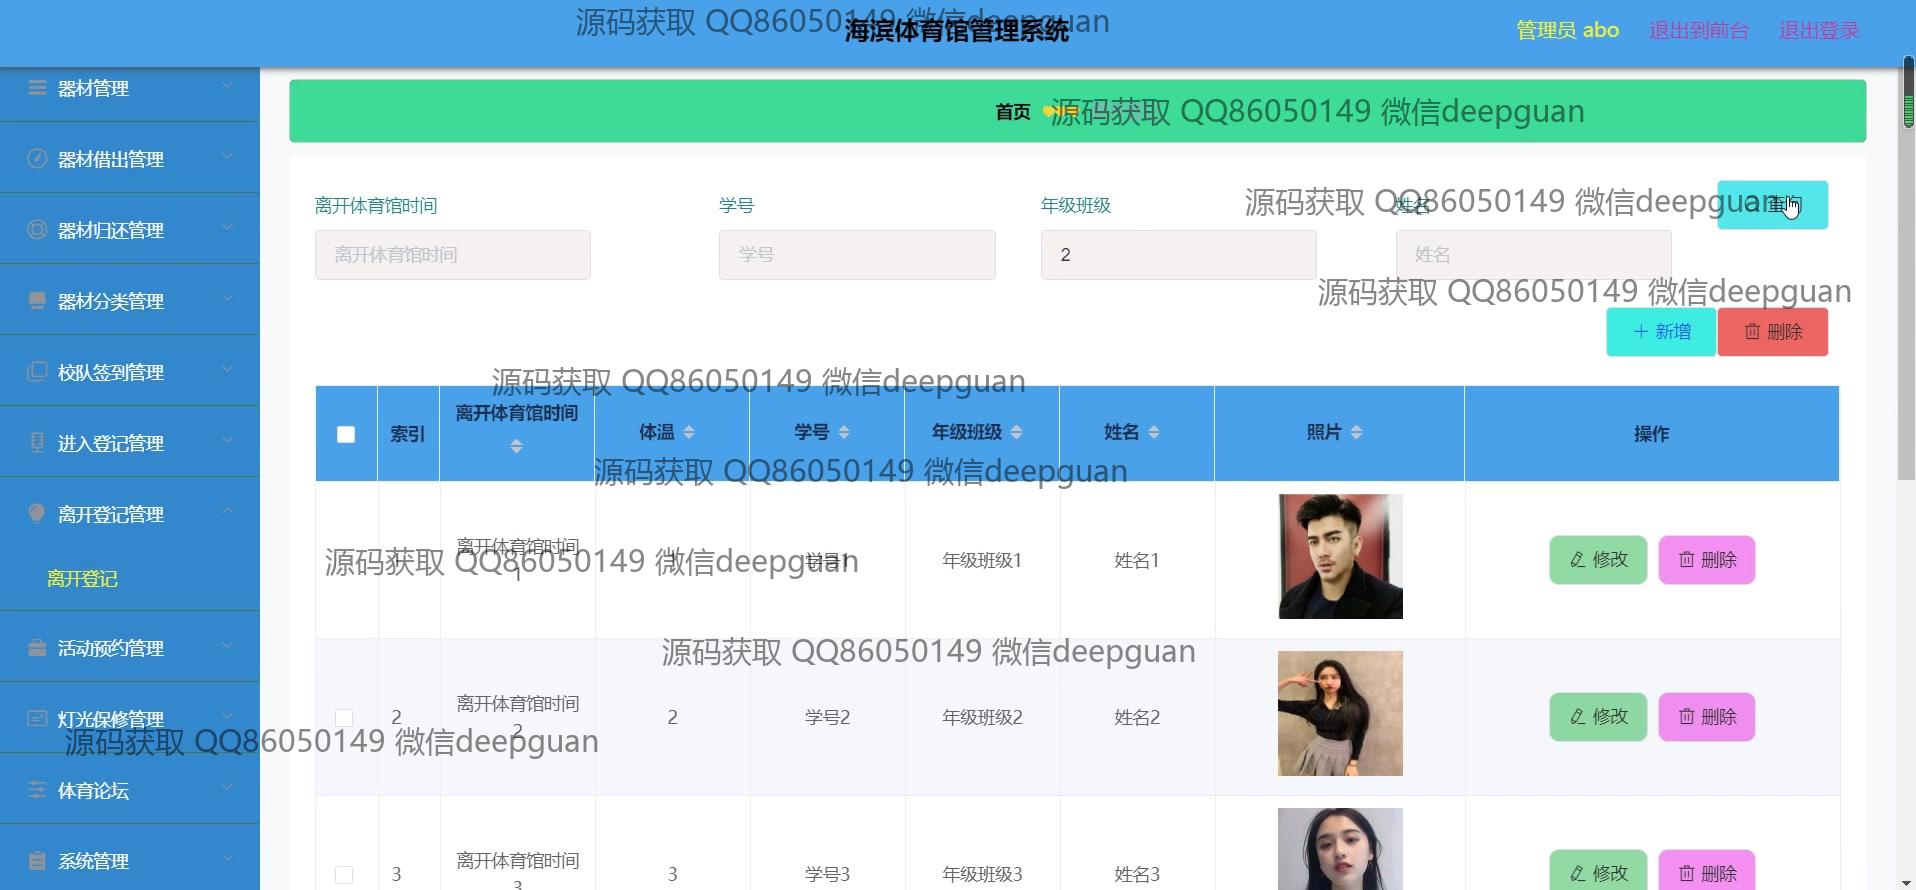Click the 器材分类管理 sidebar icon
The width and height of the screenshot is (1916, 890).
click(37, 301)
